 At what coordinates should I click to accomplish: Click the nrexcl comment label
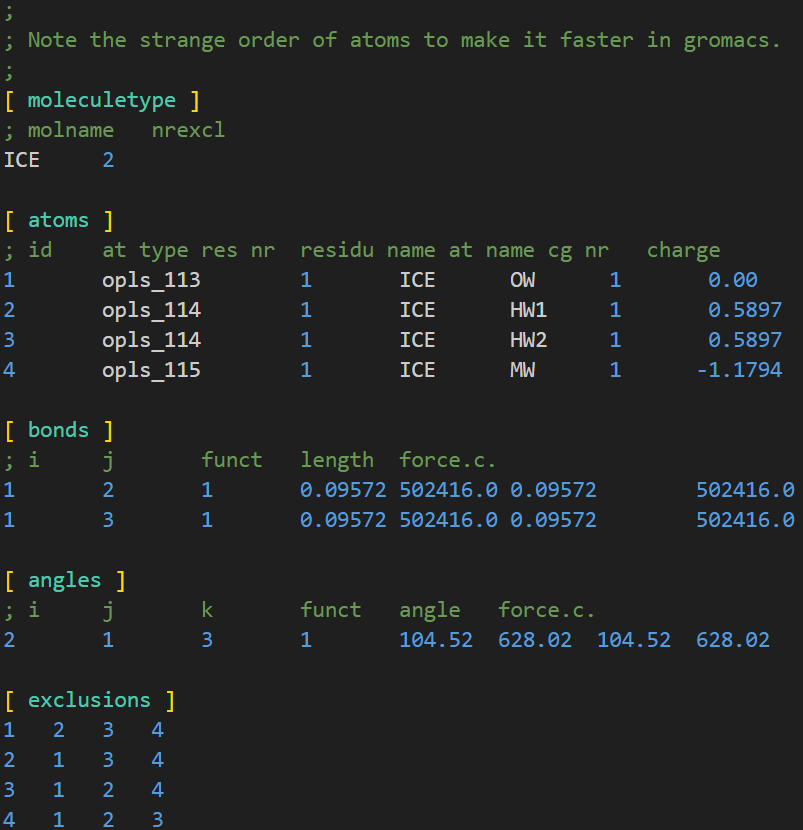pos(188,130)
